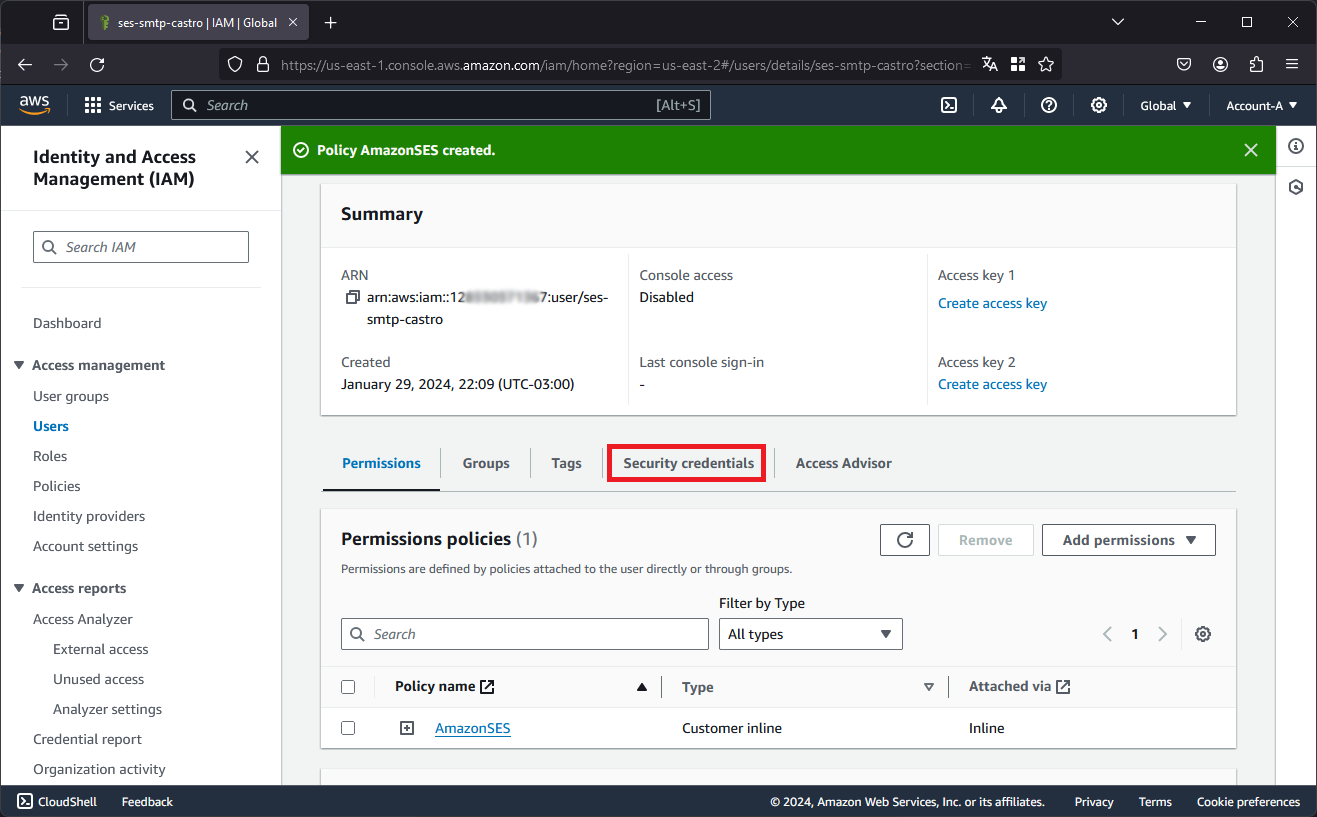Viewport: 1317px width, 817px height.
Task: Open the notifications bell
Action: coord(999,105)
